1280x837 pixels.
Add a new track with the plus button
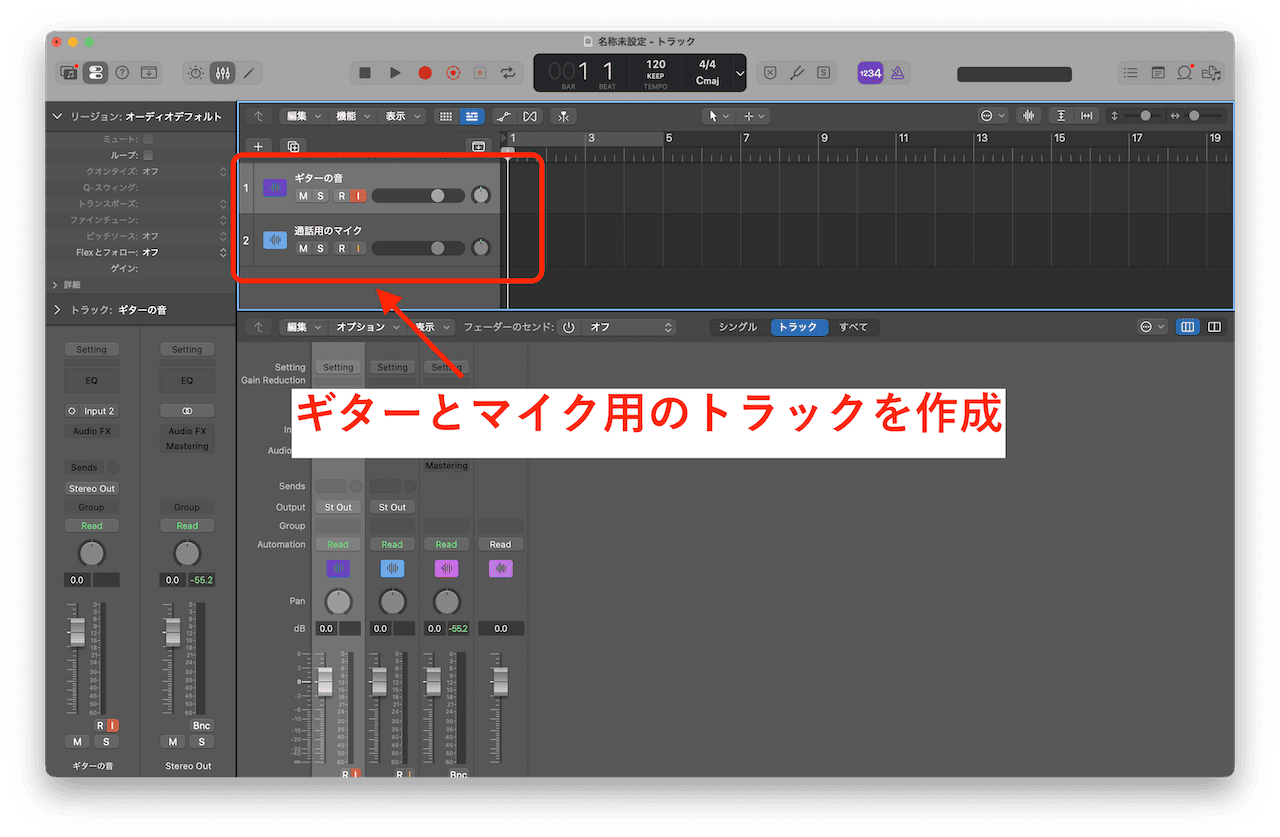258,146
